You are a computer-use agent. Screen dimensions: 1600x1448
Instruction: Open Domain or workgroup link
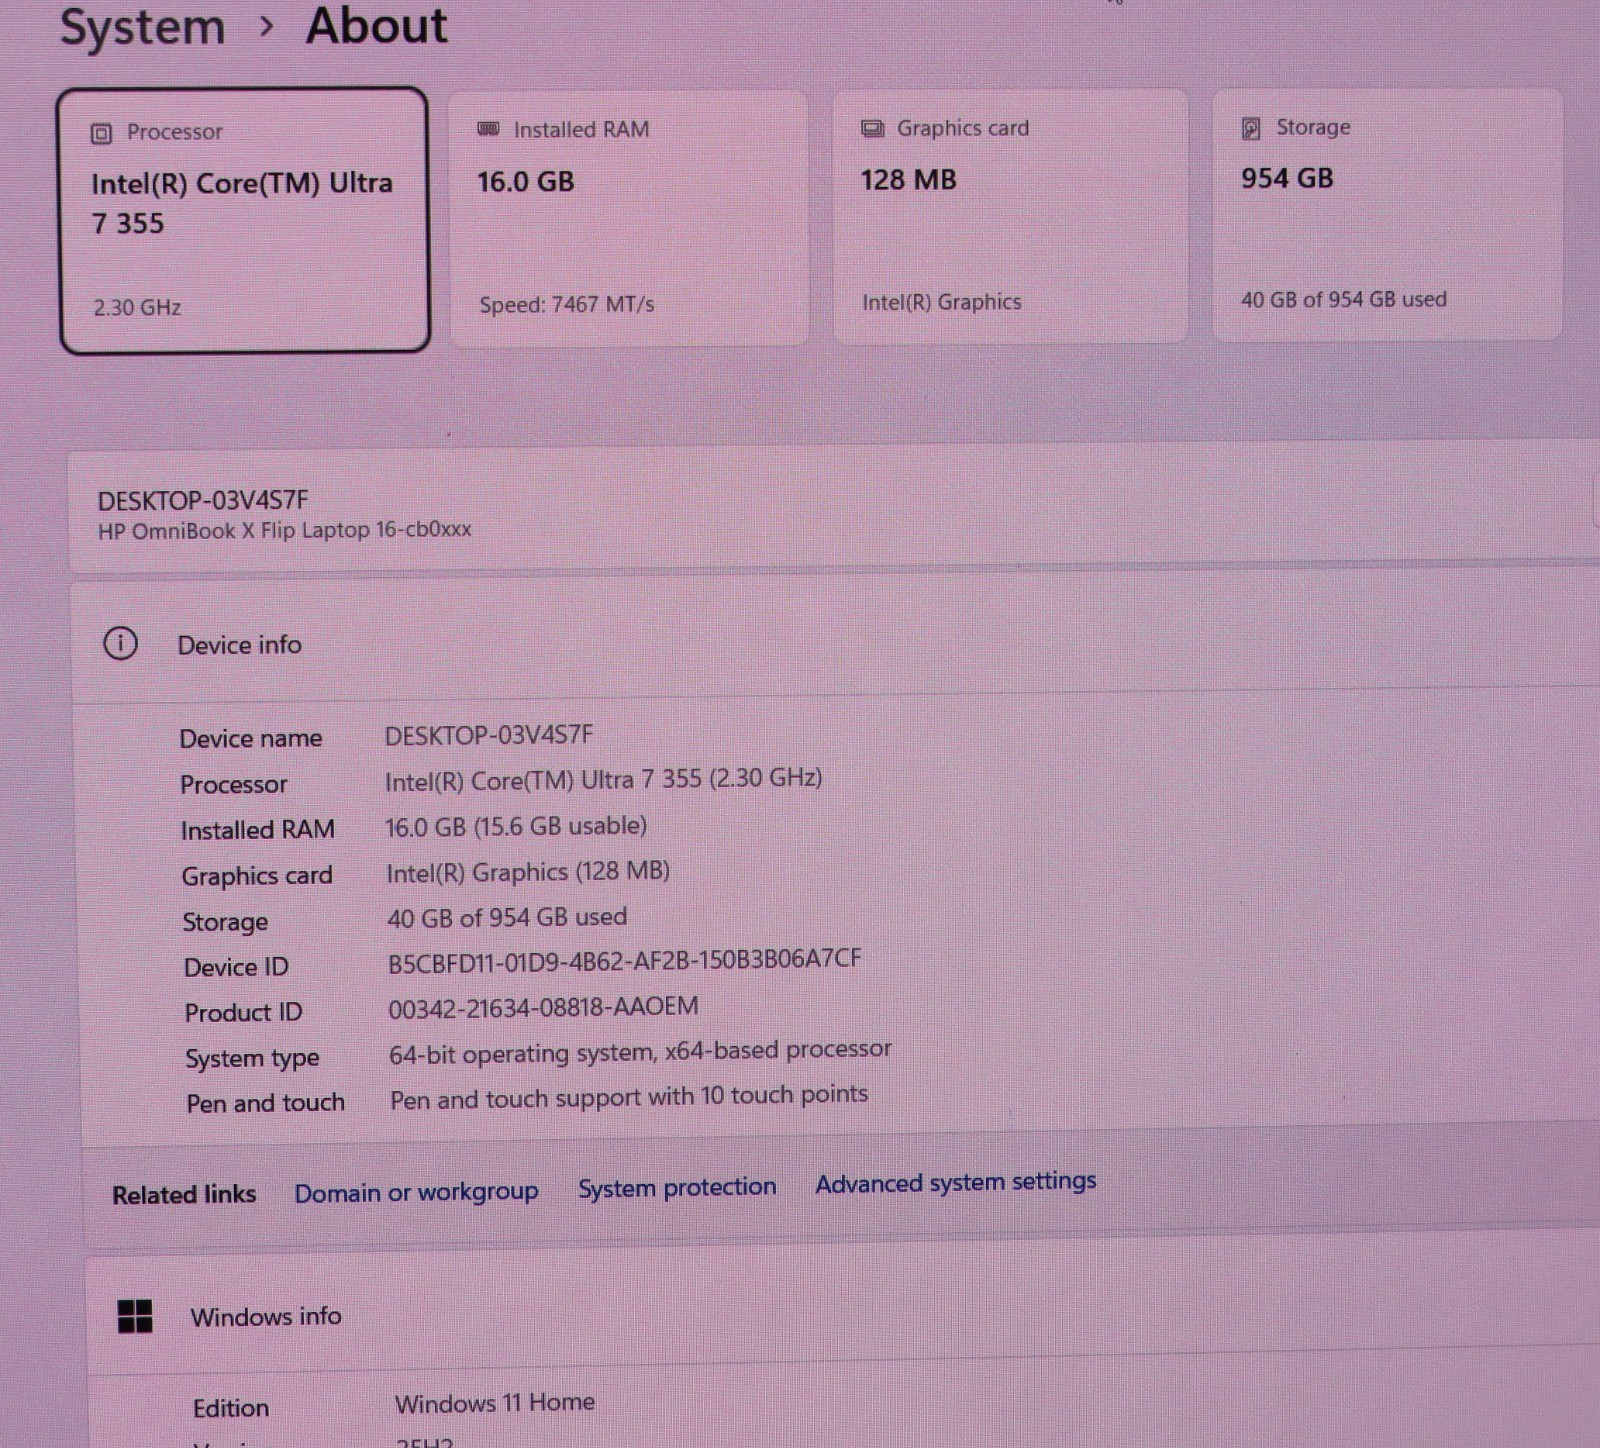(x=416, y=1191)
